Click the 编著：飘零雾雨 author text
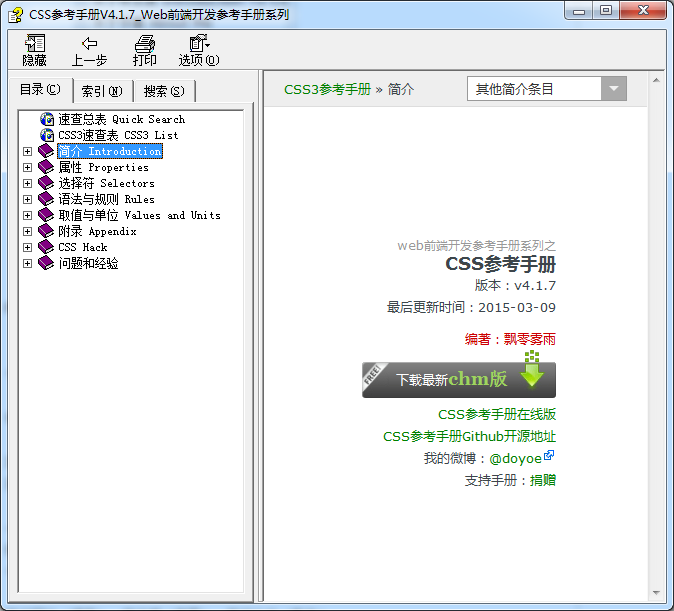 click(510, 339)
